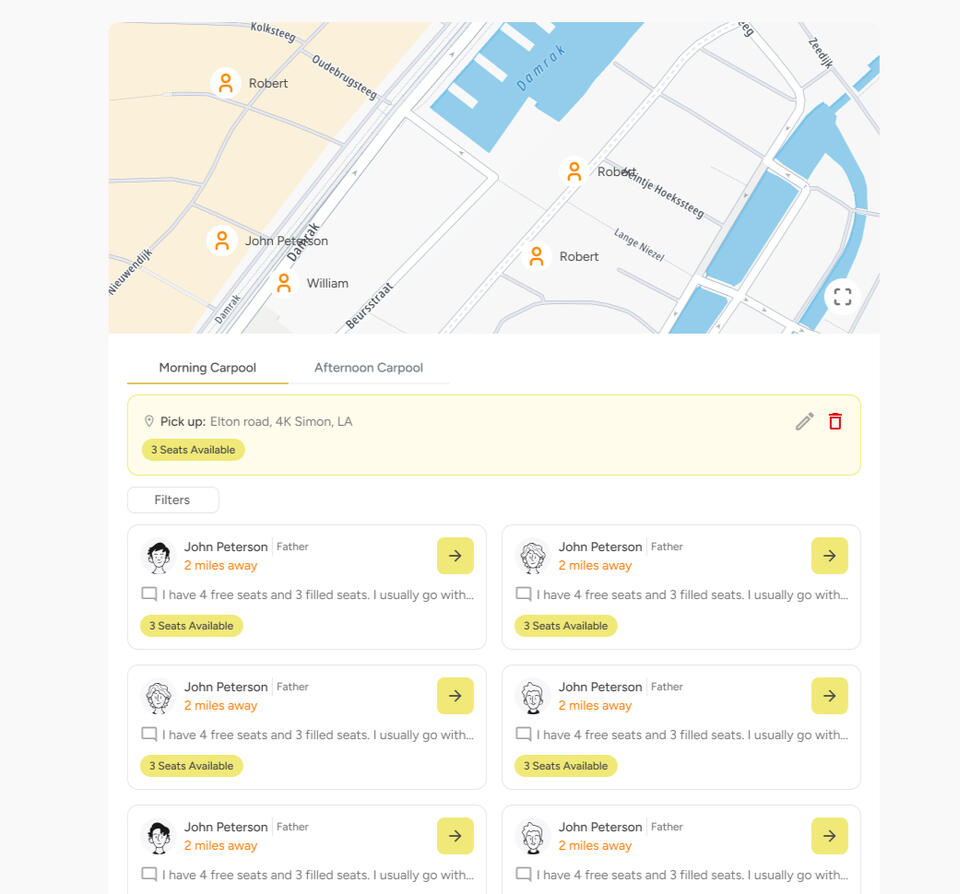
Task: Click the 3 Seats Available tag on first card
Action: (x=191, y=626)
